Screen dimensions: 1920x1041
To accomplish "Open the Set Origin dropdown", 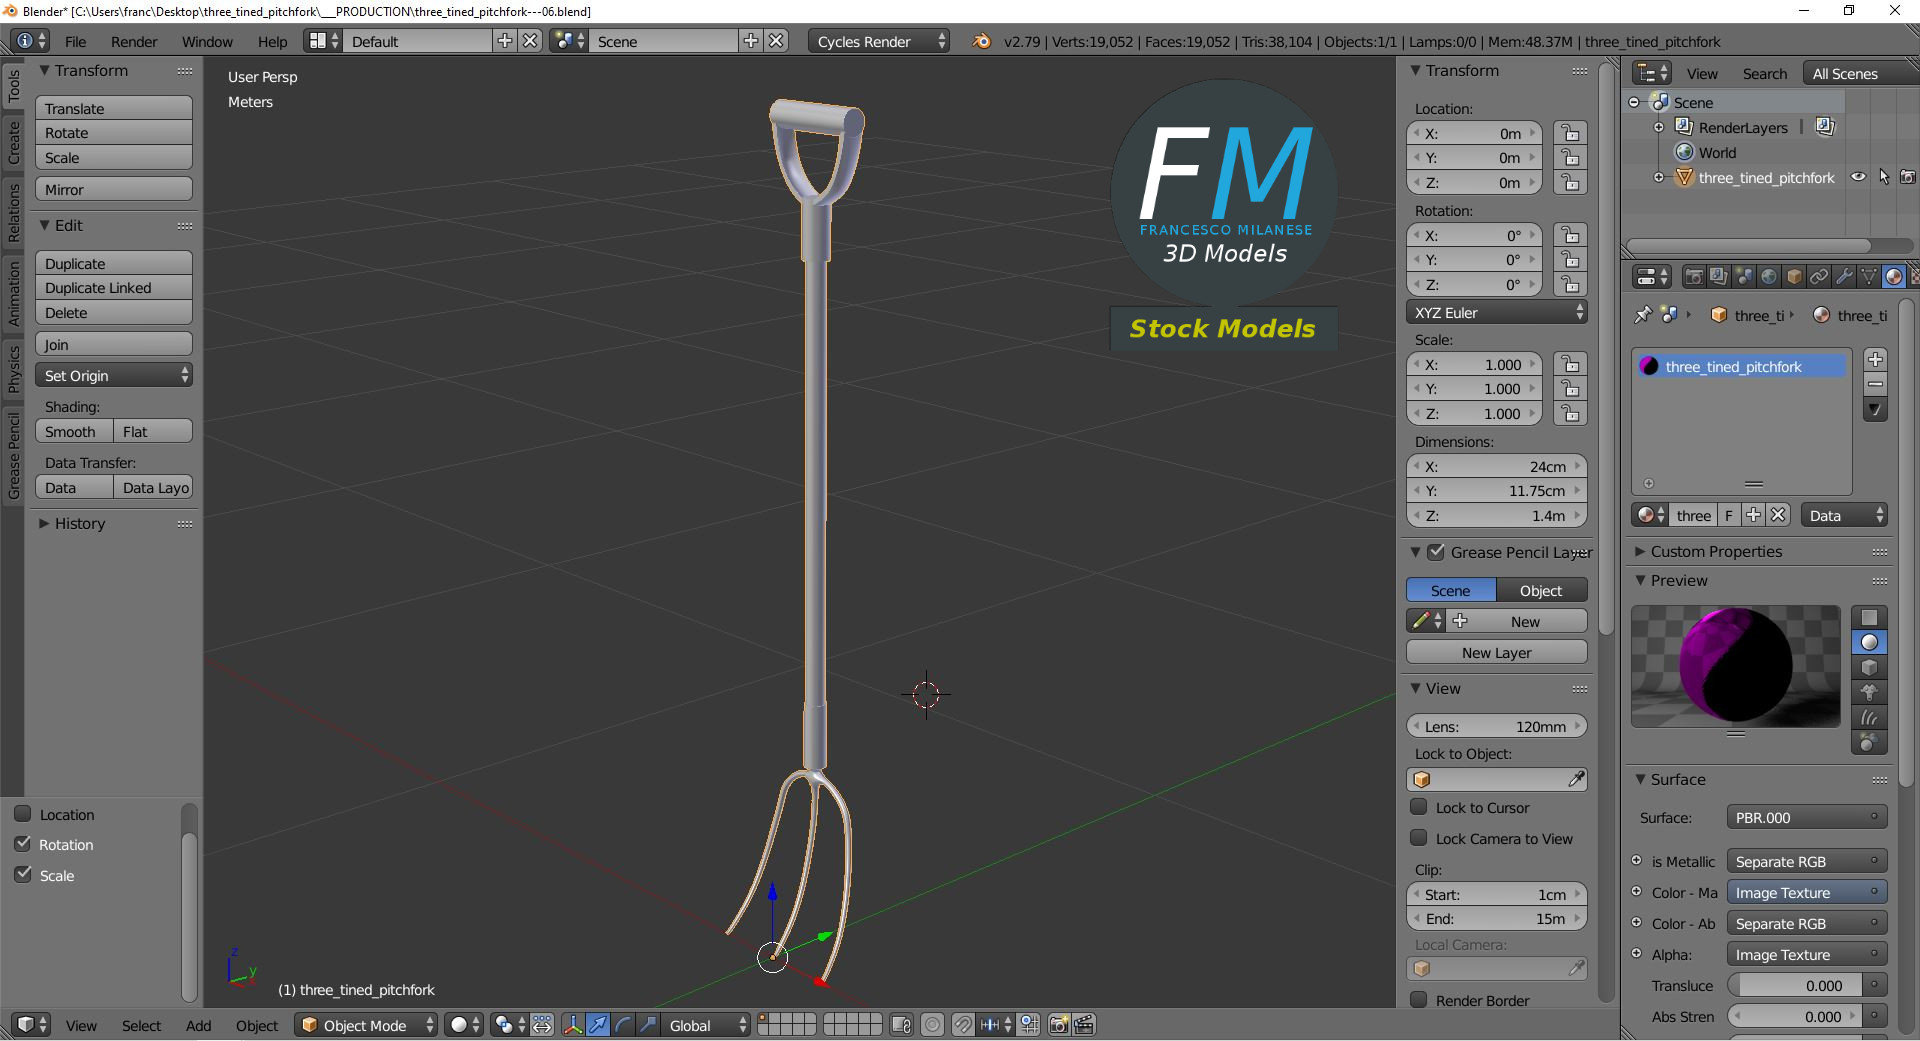I will pyautogui.click(x=114, y=375).
